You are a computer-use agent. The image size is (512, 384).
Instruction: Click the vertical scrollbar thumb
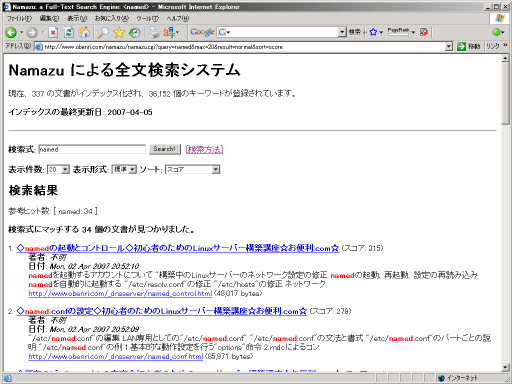[x=505, y=93]
